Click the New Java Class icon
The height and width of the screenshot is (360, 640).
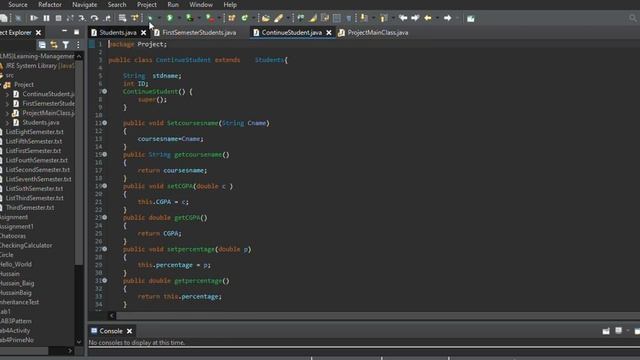click(x=244, y=18)
